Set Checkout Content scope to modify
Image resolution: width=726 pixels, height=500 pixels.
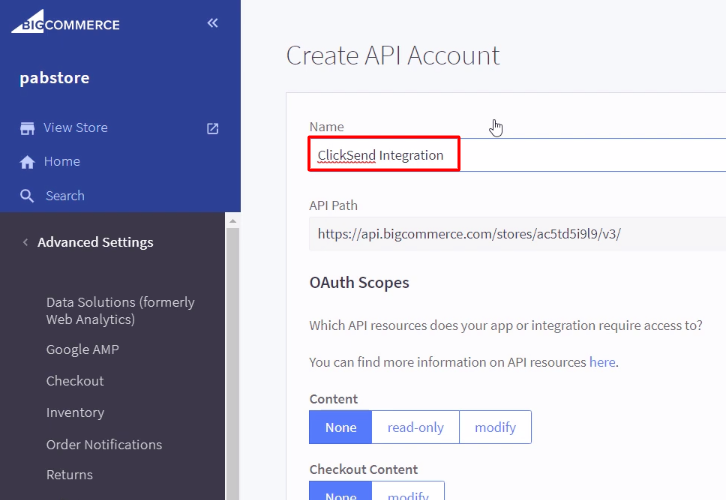click(408, 491)
